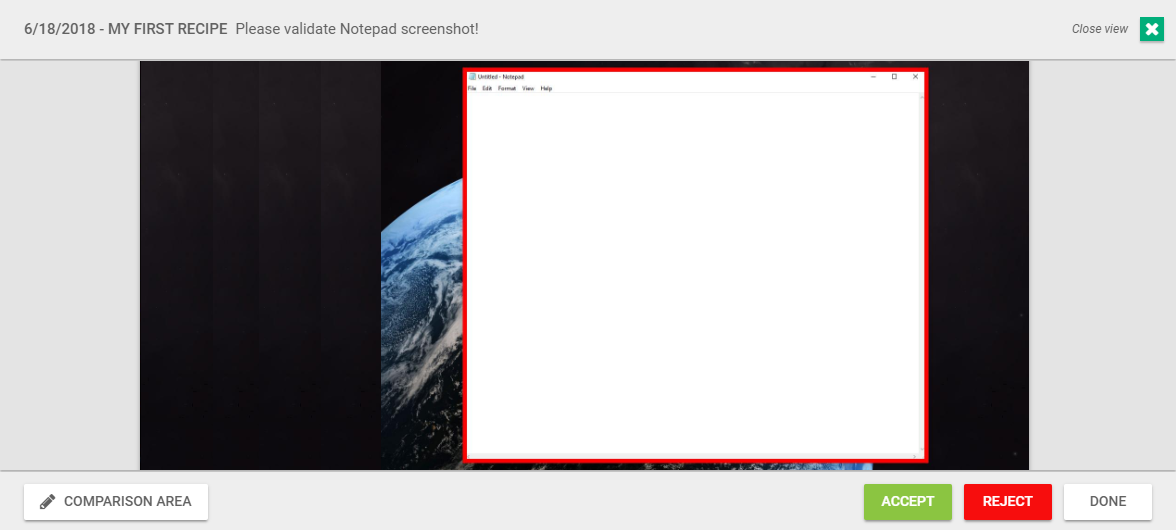The image size is (1176, 530).
Task: Open the Edit menu in the Notepad screenshot
Action: pyautogui.click(x=488, y=88)
